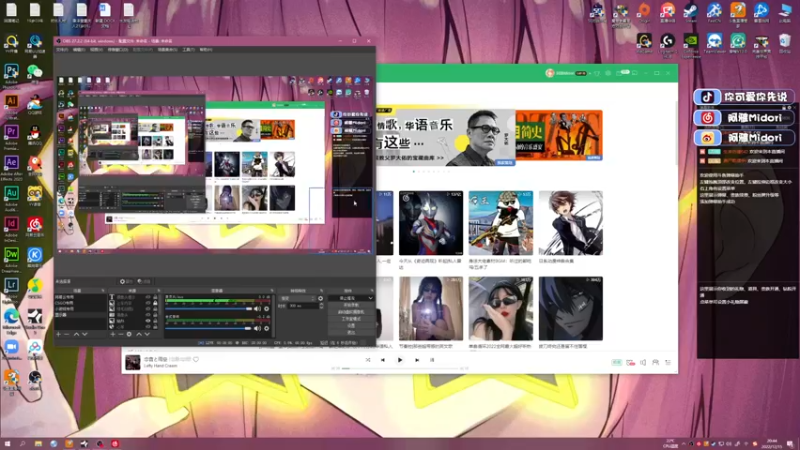This screenshot has height=450, width=800.
Task: Click 开始录制 in OBS controls
Action: tap(351, 305)
